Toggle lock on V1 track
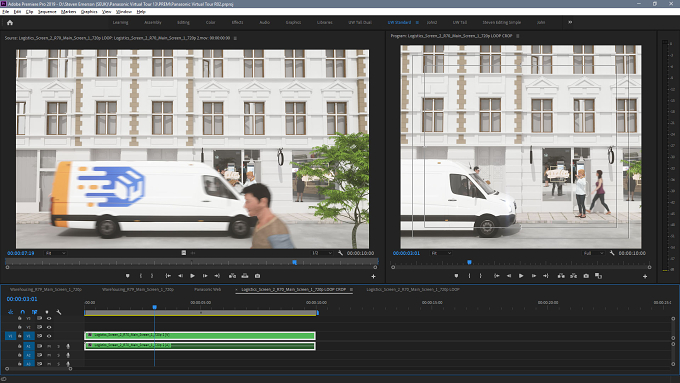This screenshot has width=680, height=383. pos(20,336)
